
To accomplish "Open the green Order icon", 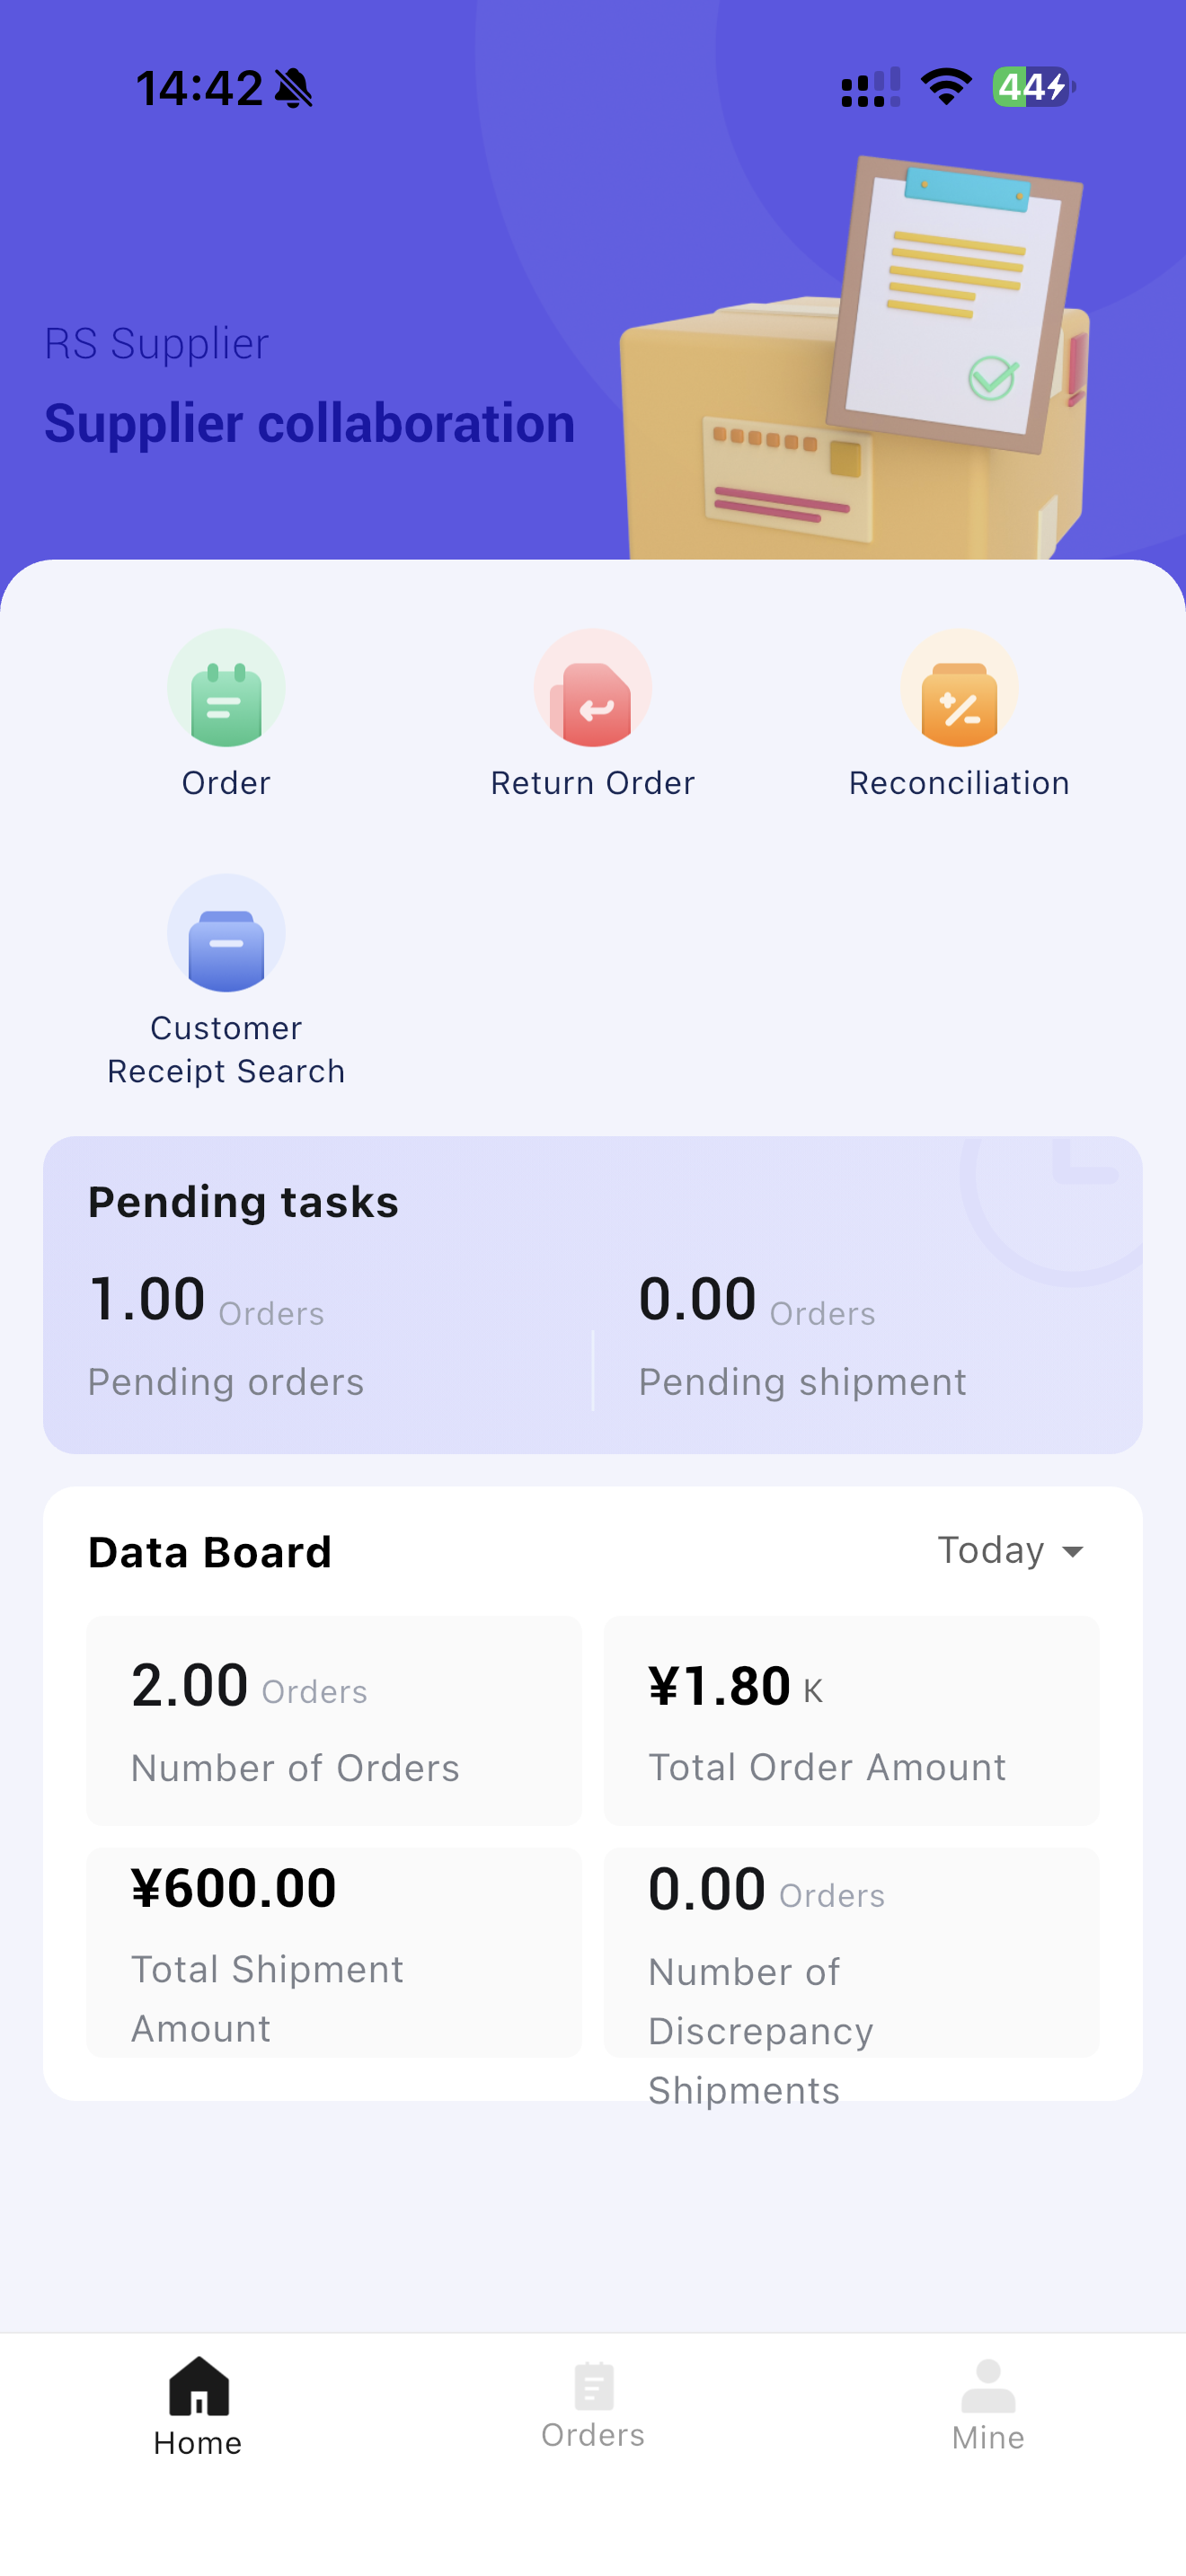I will pos(226,689).
